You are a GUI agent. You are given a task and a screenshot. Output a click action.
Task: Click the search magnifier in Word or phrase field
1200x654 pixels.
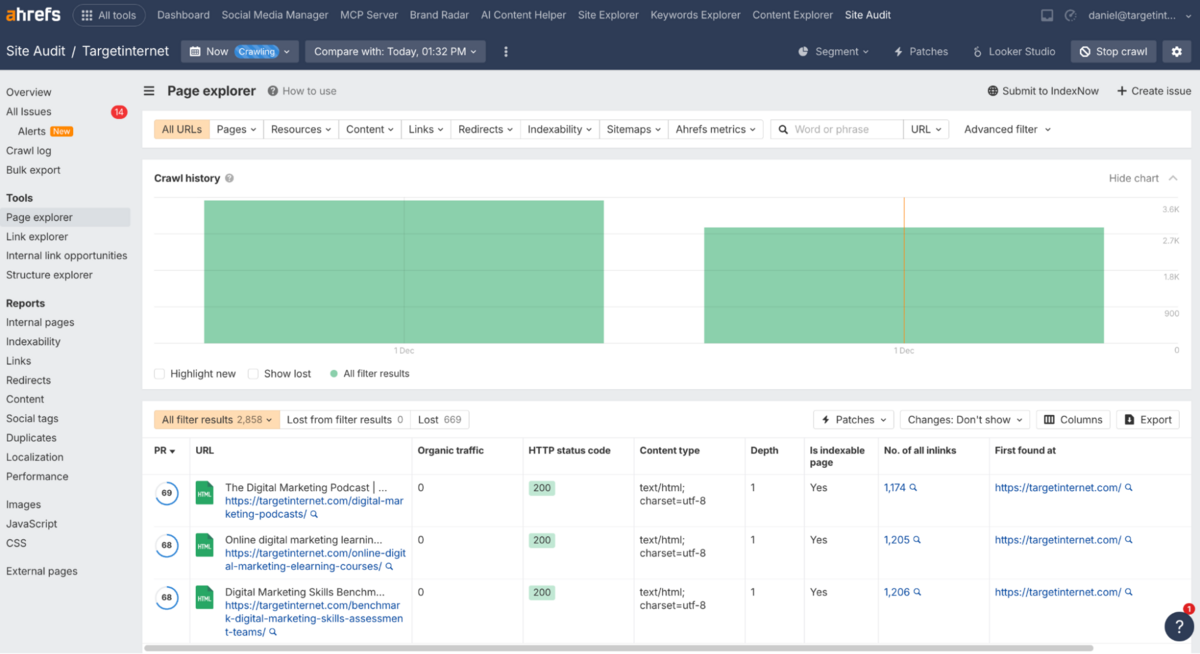(784, 129)
